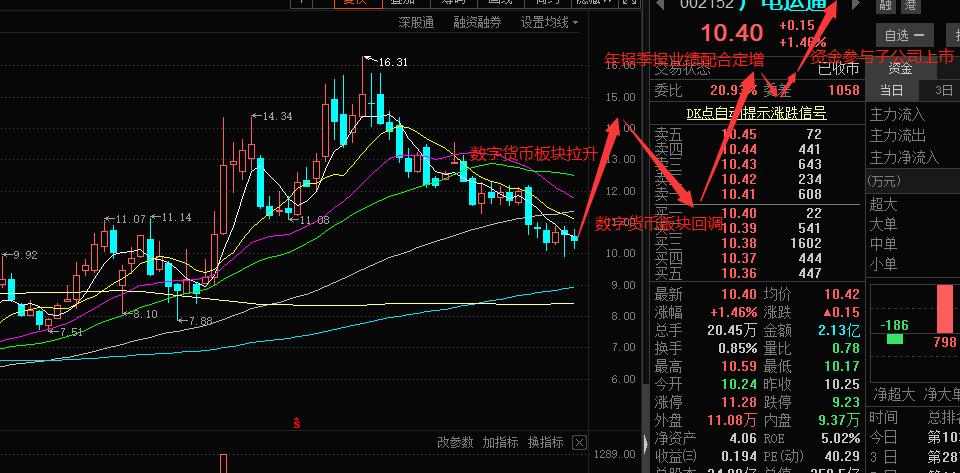This screenshot has height=473, width=960.
Task: Click the 最低 10.17 value
Action: click(842, 367)
